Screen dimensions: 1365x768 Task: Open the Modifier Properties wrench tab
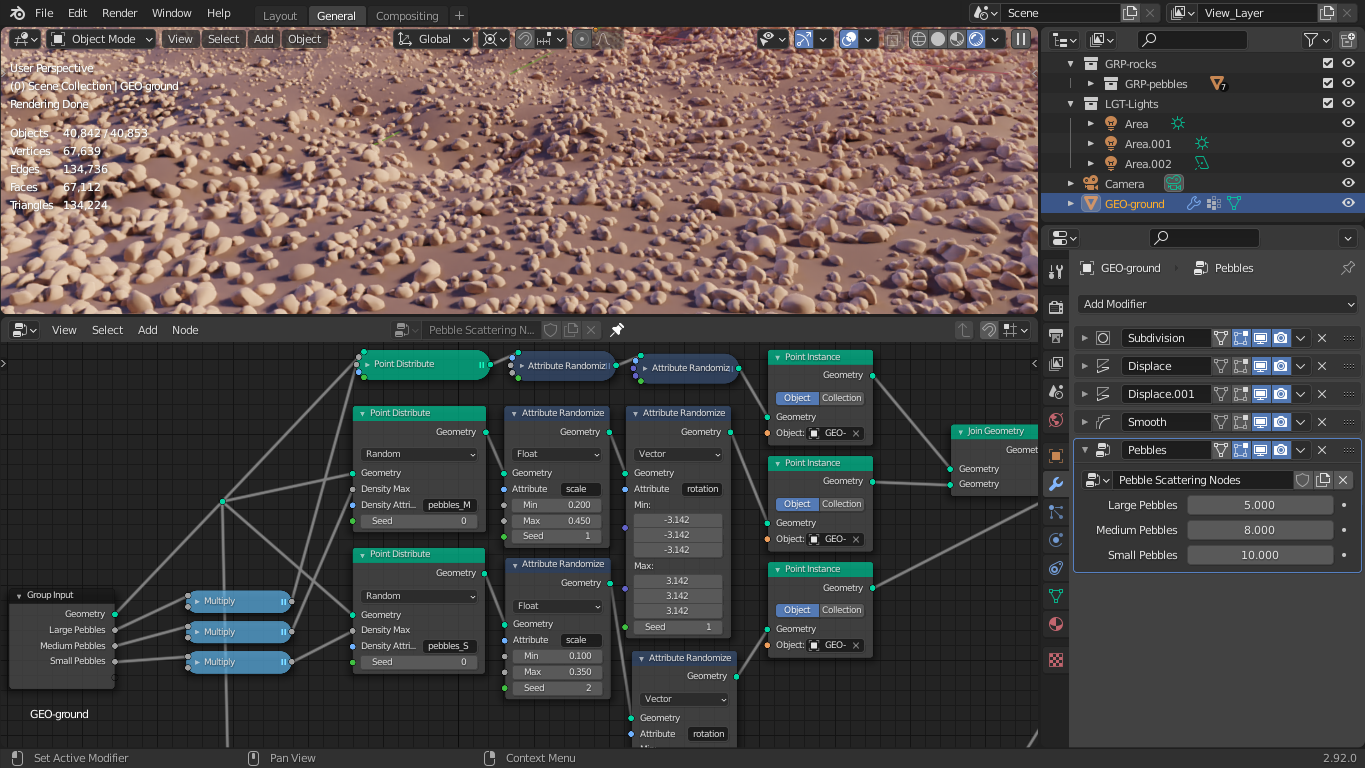1055,484
